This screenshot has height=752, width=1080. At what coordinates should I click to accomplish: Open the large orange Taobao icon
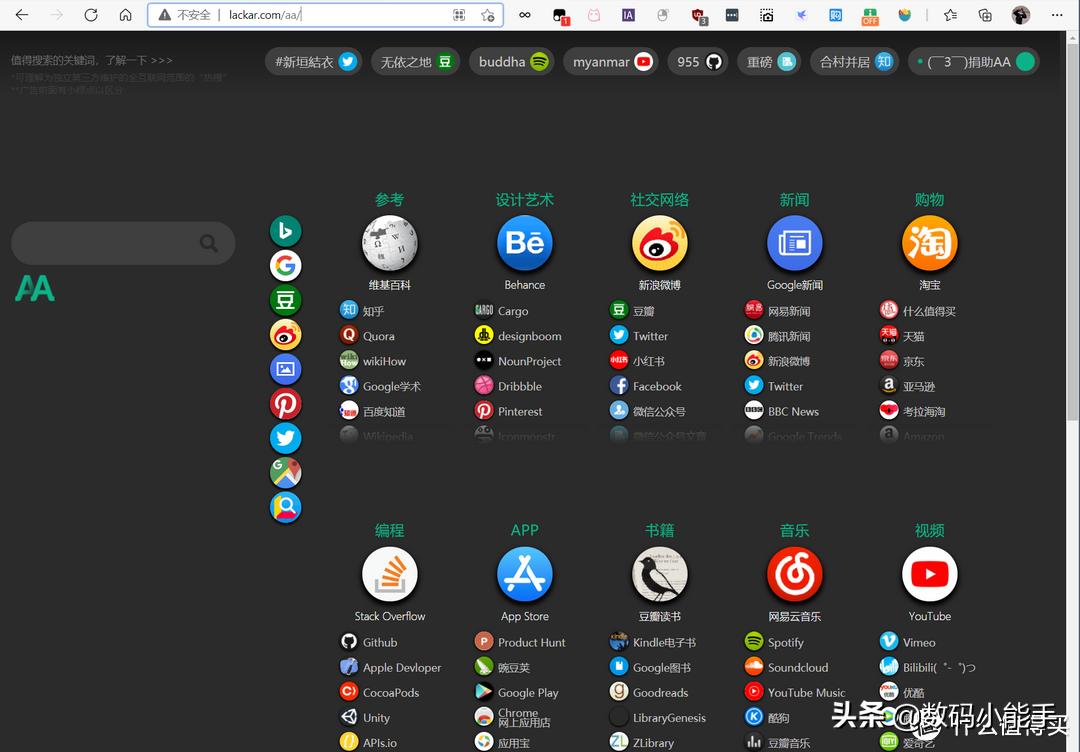click(x=930, y=242)
